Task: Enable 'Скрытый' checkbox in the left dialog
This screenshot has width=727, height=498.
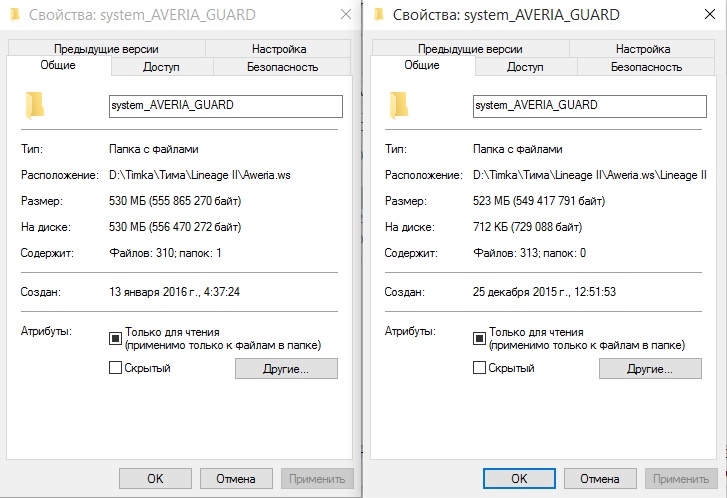Action: [115, 368]
